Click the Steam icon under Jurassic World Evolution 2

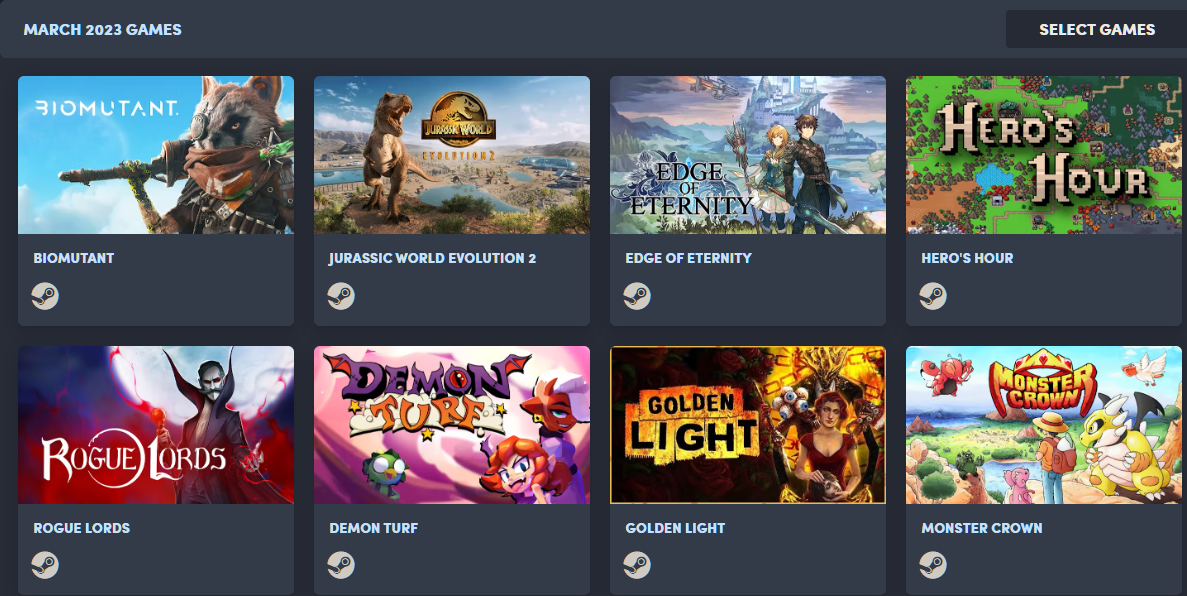(x=341, y=295)
